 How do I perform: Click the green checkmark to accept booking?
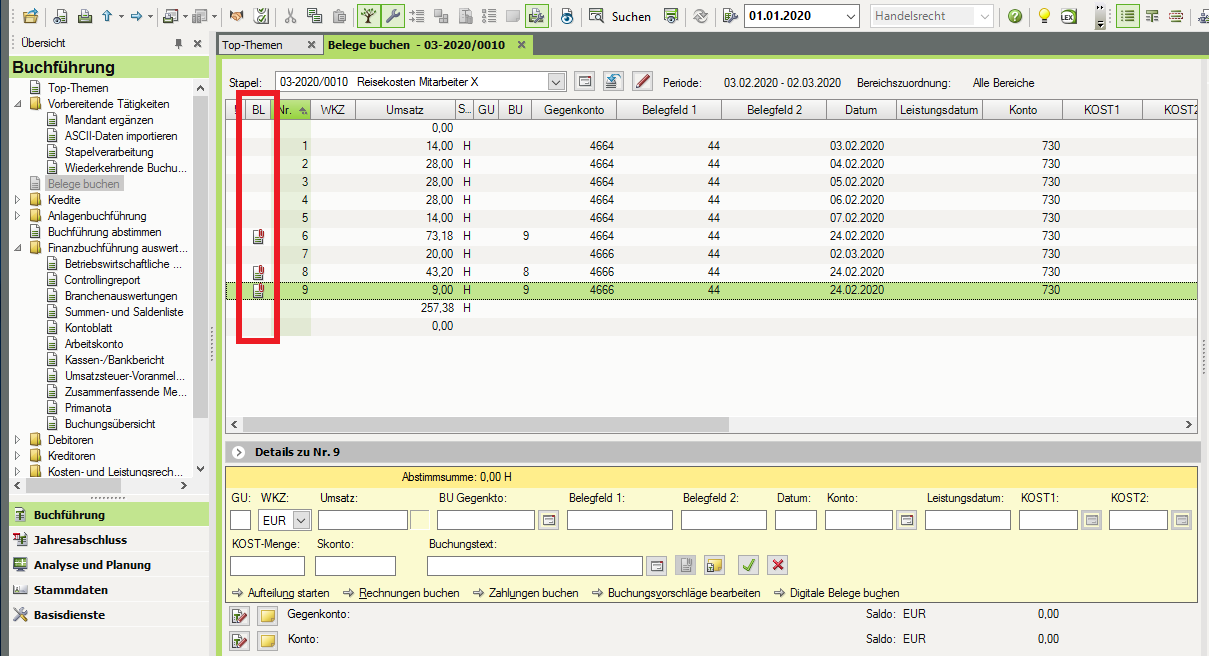748,566
